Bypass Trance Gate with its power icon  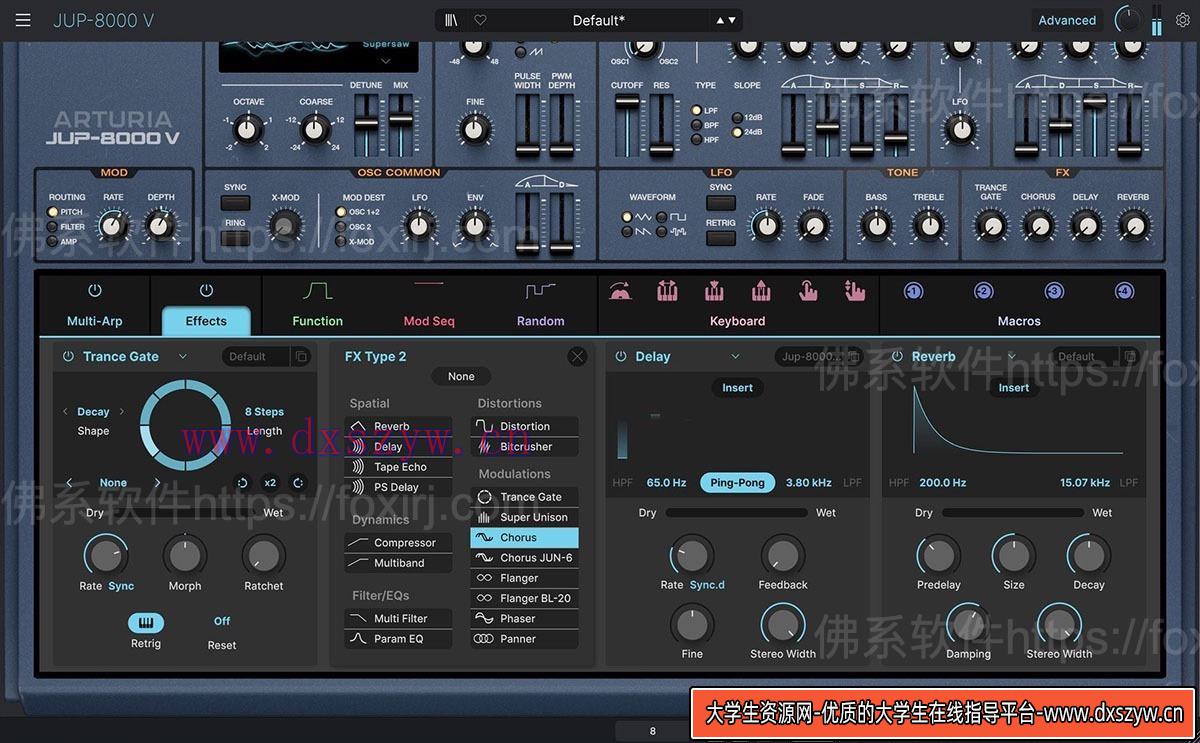[69, 356]
